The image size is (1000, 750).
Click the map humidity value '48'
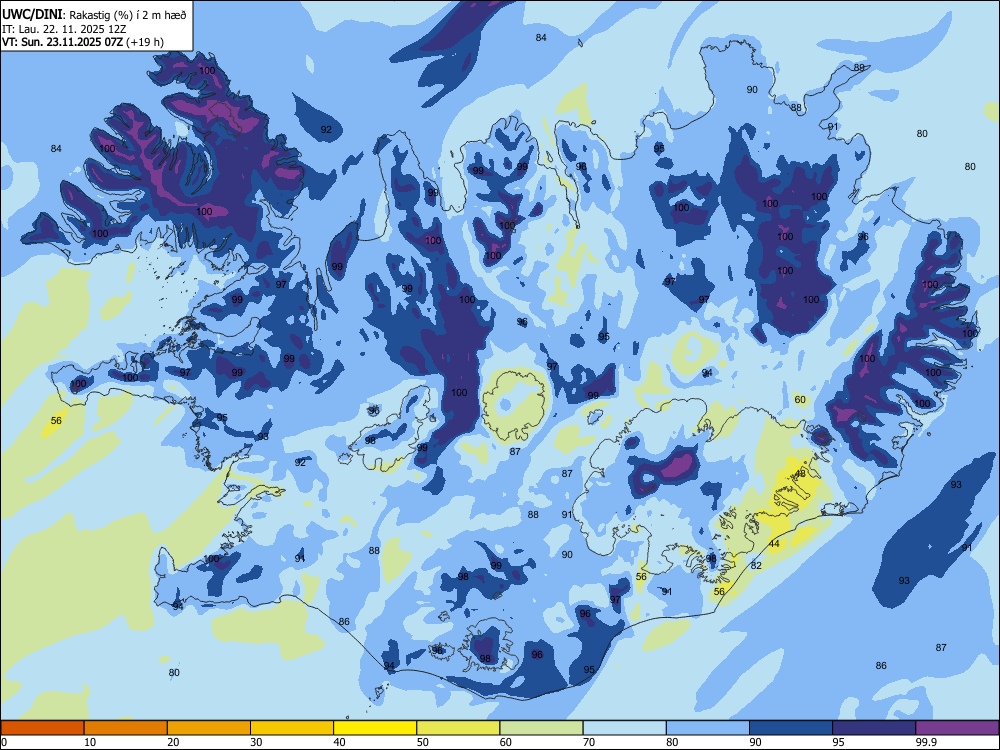[800, 474]
